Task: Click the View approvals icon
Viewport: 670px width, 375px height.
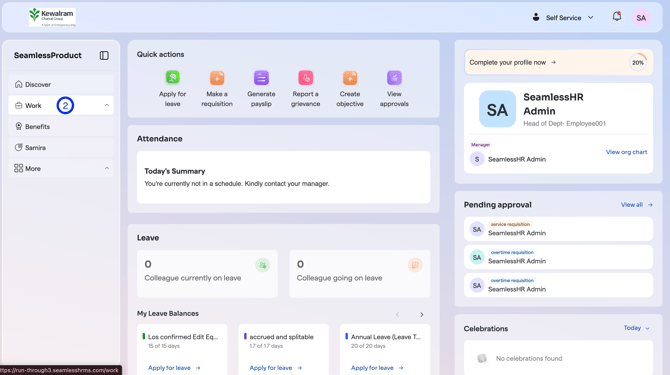Action: click(x=394, y=78)
